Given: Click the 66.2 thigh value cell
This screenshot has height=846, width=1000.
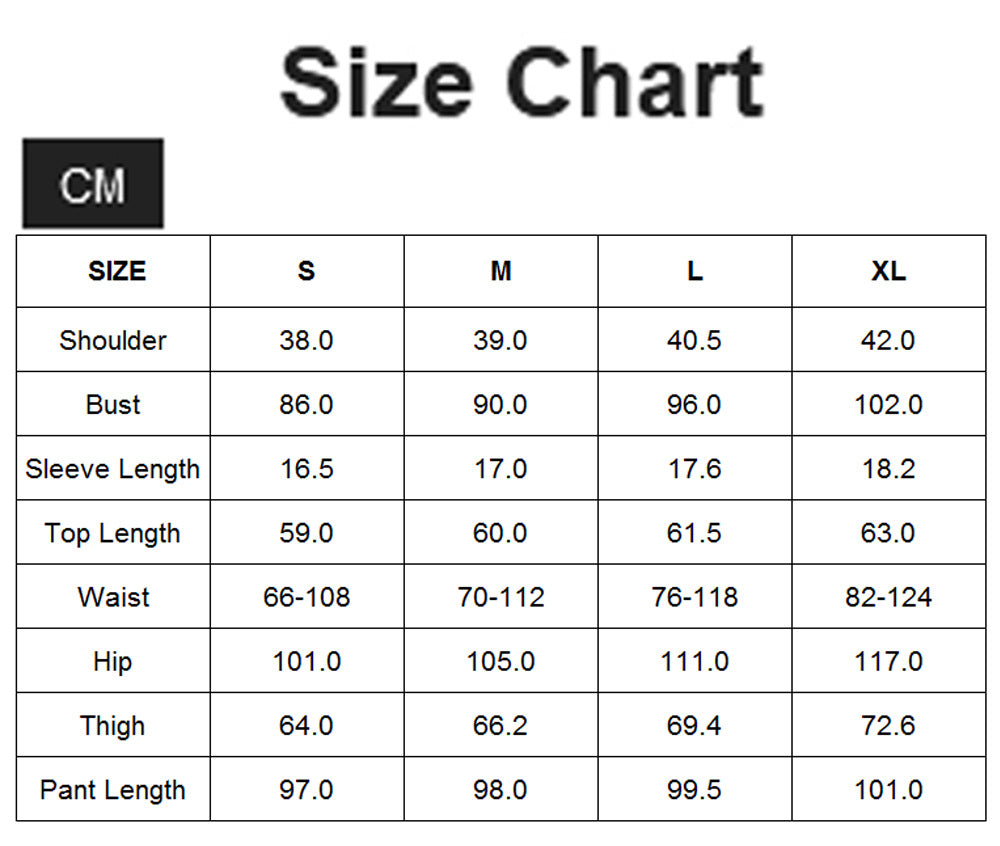Looking at the screenshot, I should pos(501,726).
